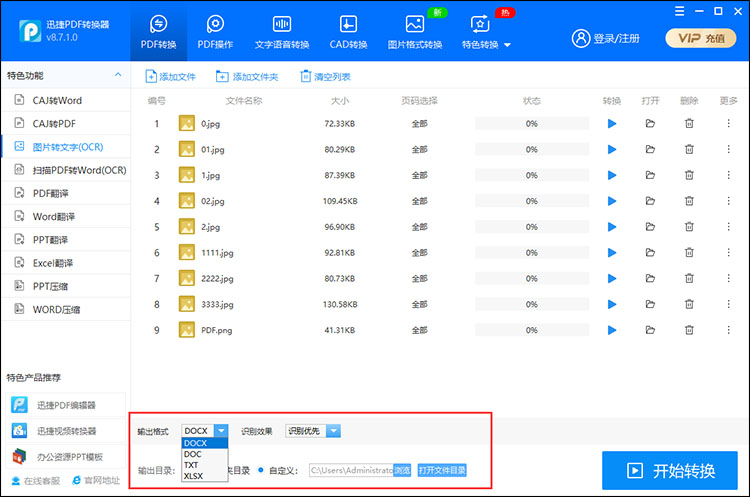Toggle the 输出格式 dropdown arrow
The height and width of the screenshot is (497, 750).
tap(221, 431)
